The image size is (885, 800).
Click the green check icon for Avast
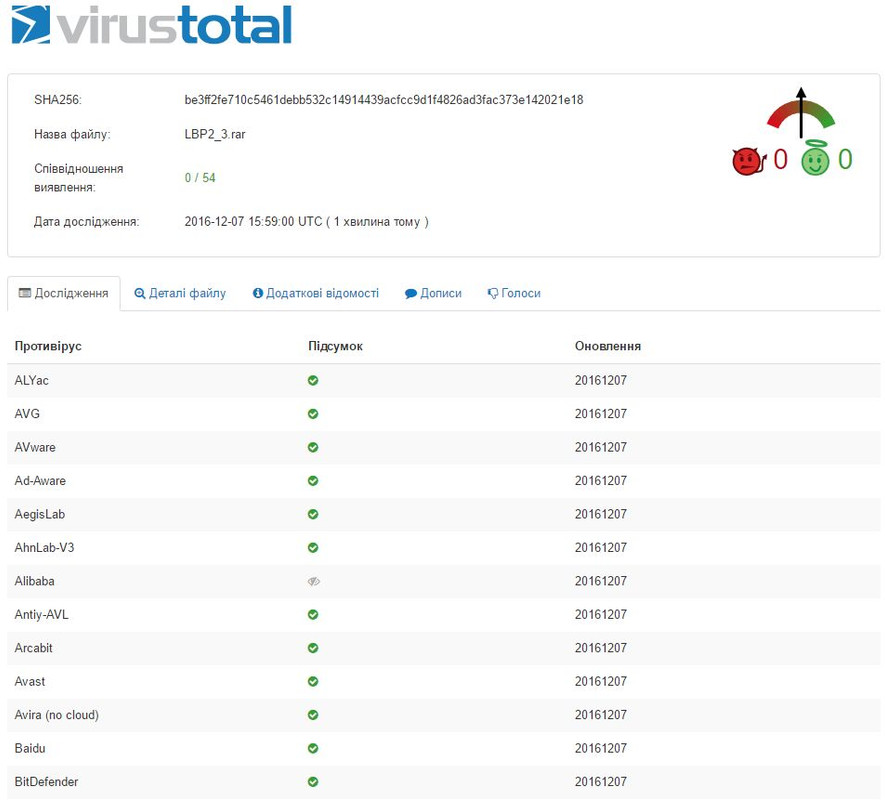pyautogui.click(x=313, y=681)
